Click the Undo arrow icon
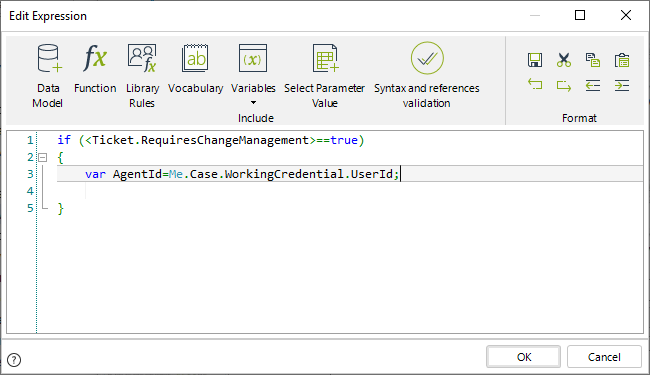The height and width of the screenshot is (375, 650). [x=535, y=85]
